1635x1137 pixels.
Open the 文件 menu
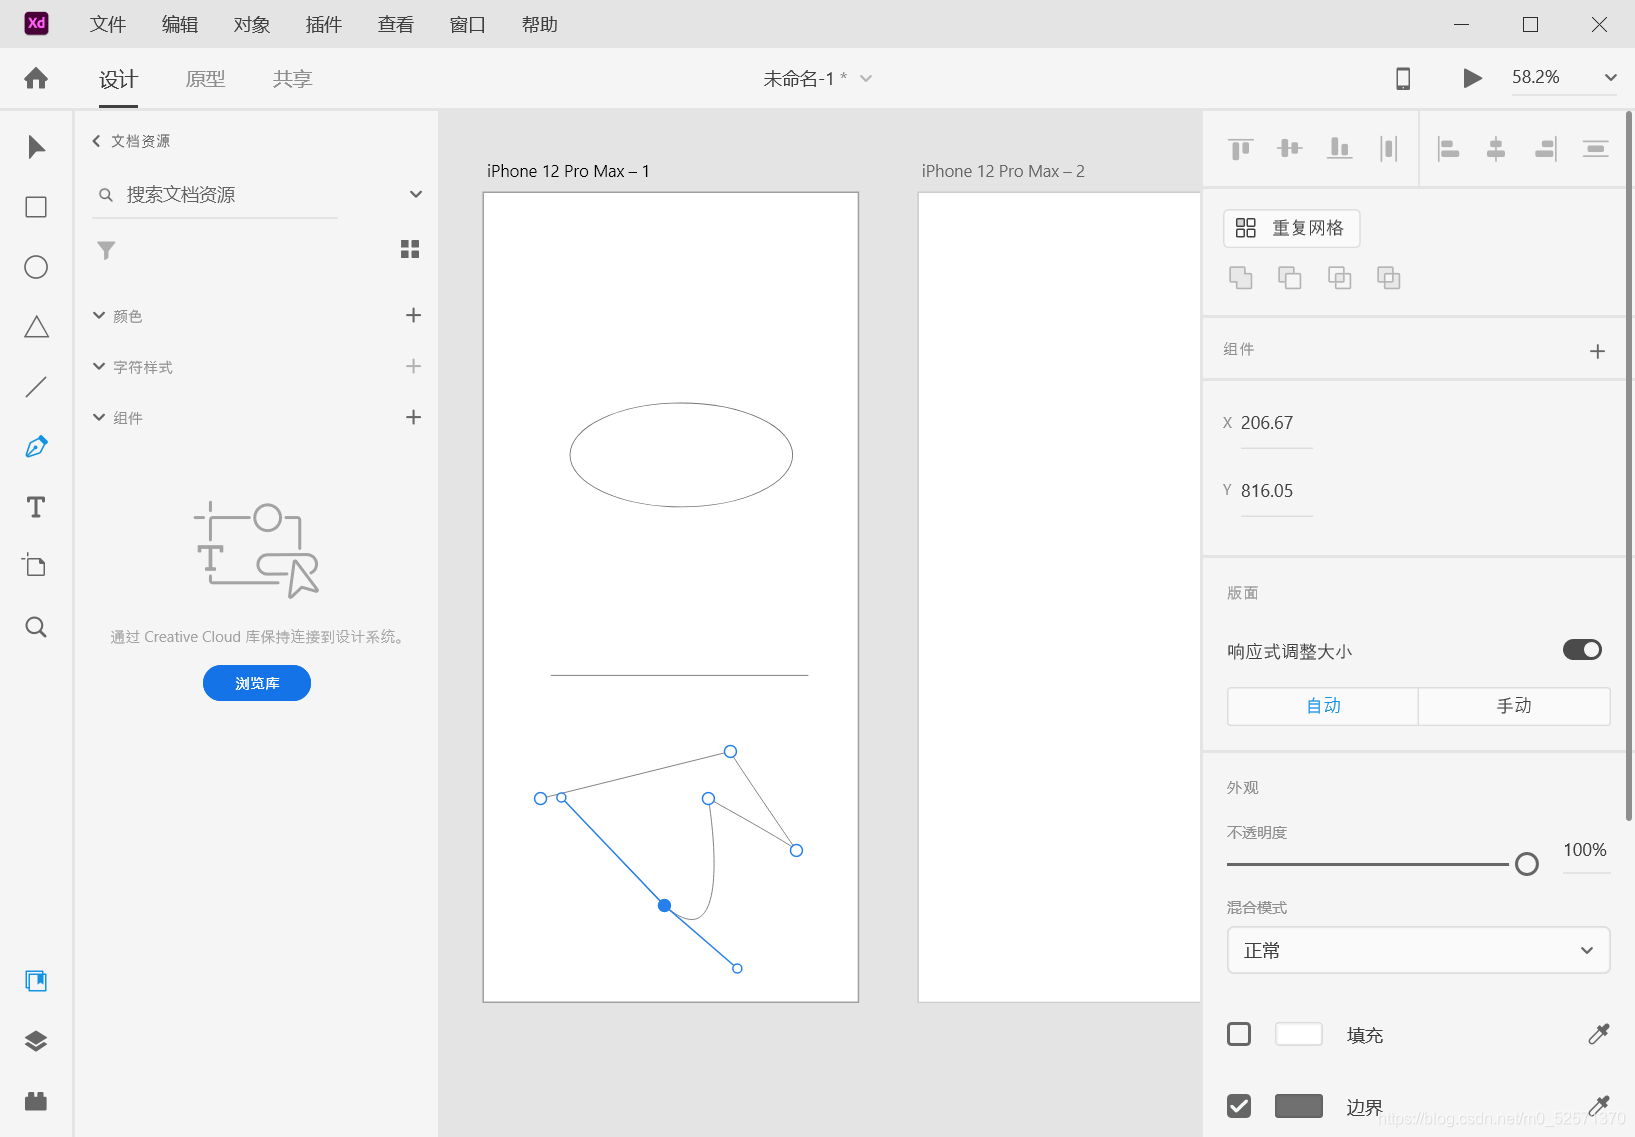[107, 24]
